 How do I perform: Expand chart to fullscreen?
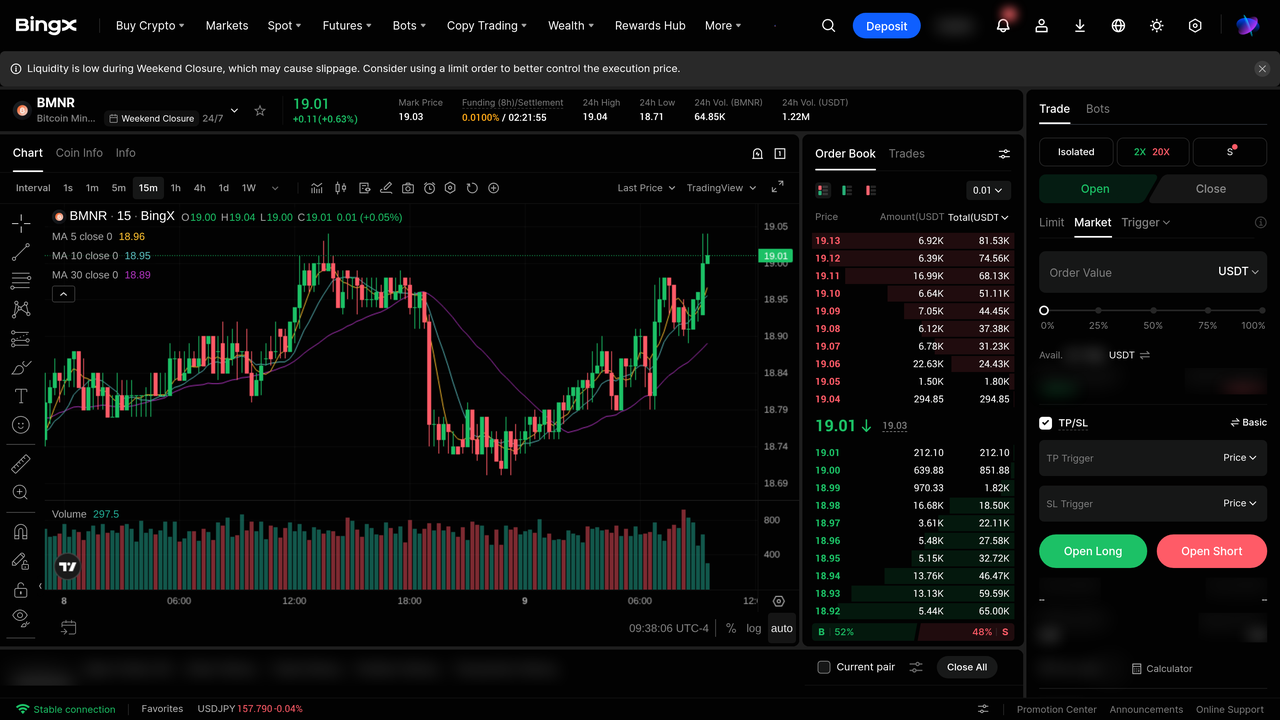(777, 188)
